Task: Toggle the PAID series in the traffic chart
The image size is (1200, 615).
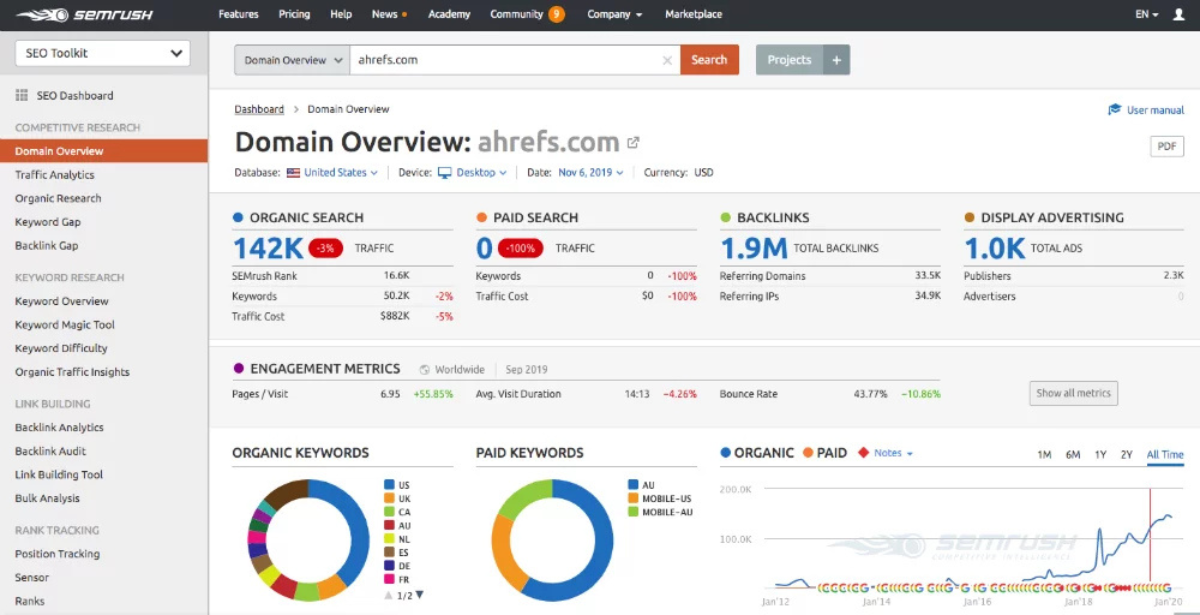Action: click(828, 452)
